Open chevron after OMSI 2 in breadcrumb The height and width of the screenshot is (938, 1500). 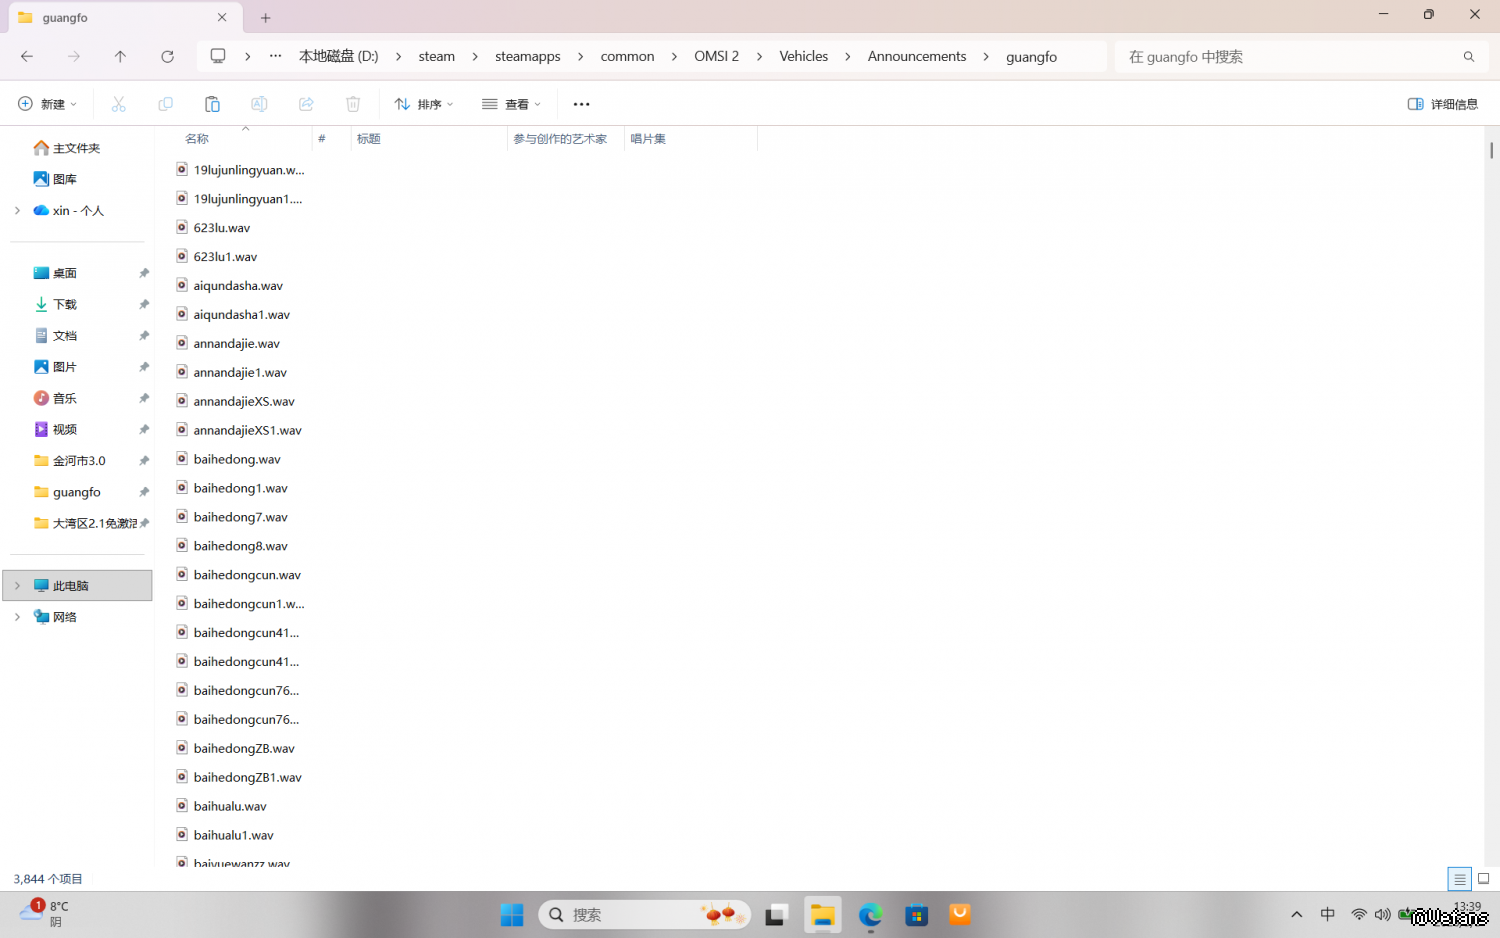click(x=759, y=57)
